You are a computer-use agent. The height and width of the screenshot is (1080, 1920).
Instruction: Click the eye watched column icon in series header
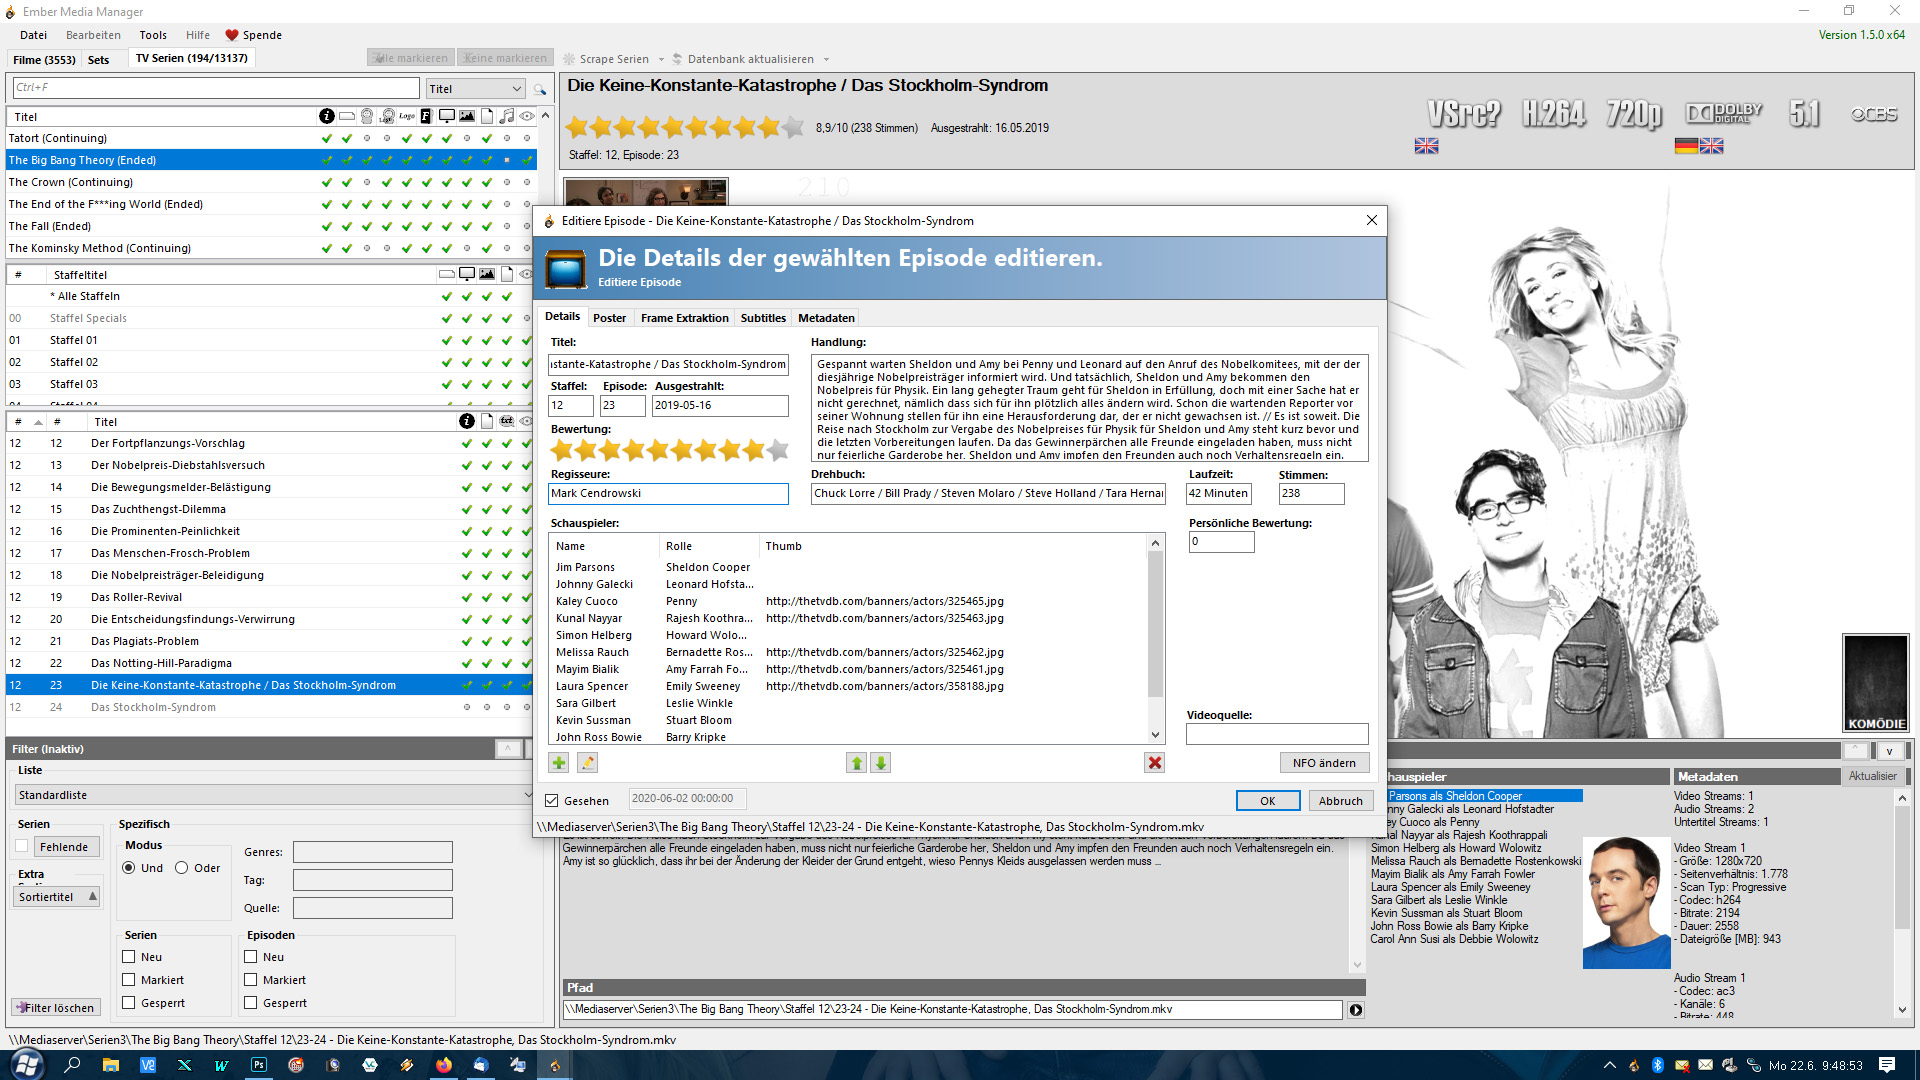click(x=527, y=116)
